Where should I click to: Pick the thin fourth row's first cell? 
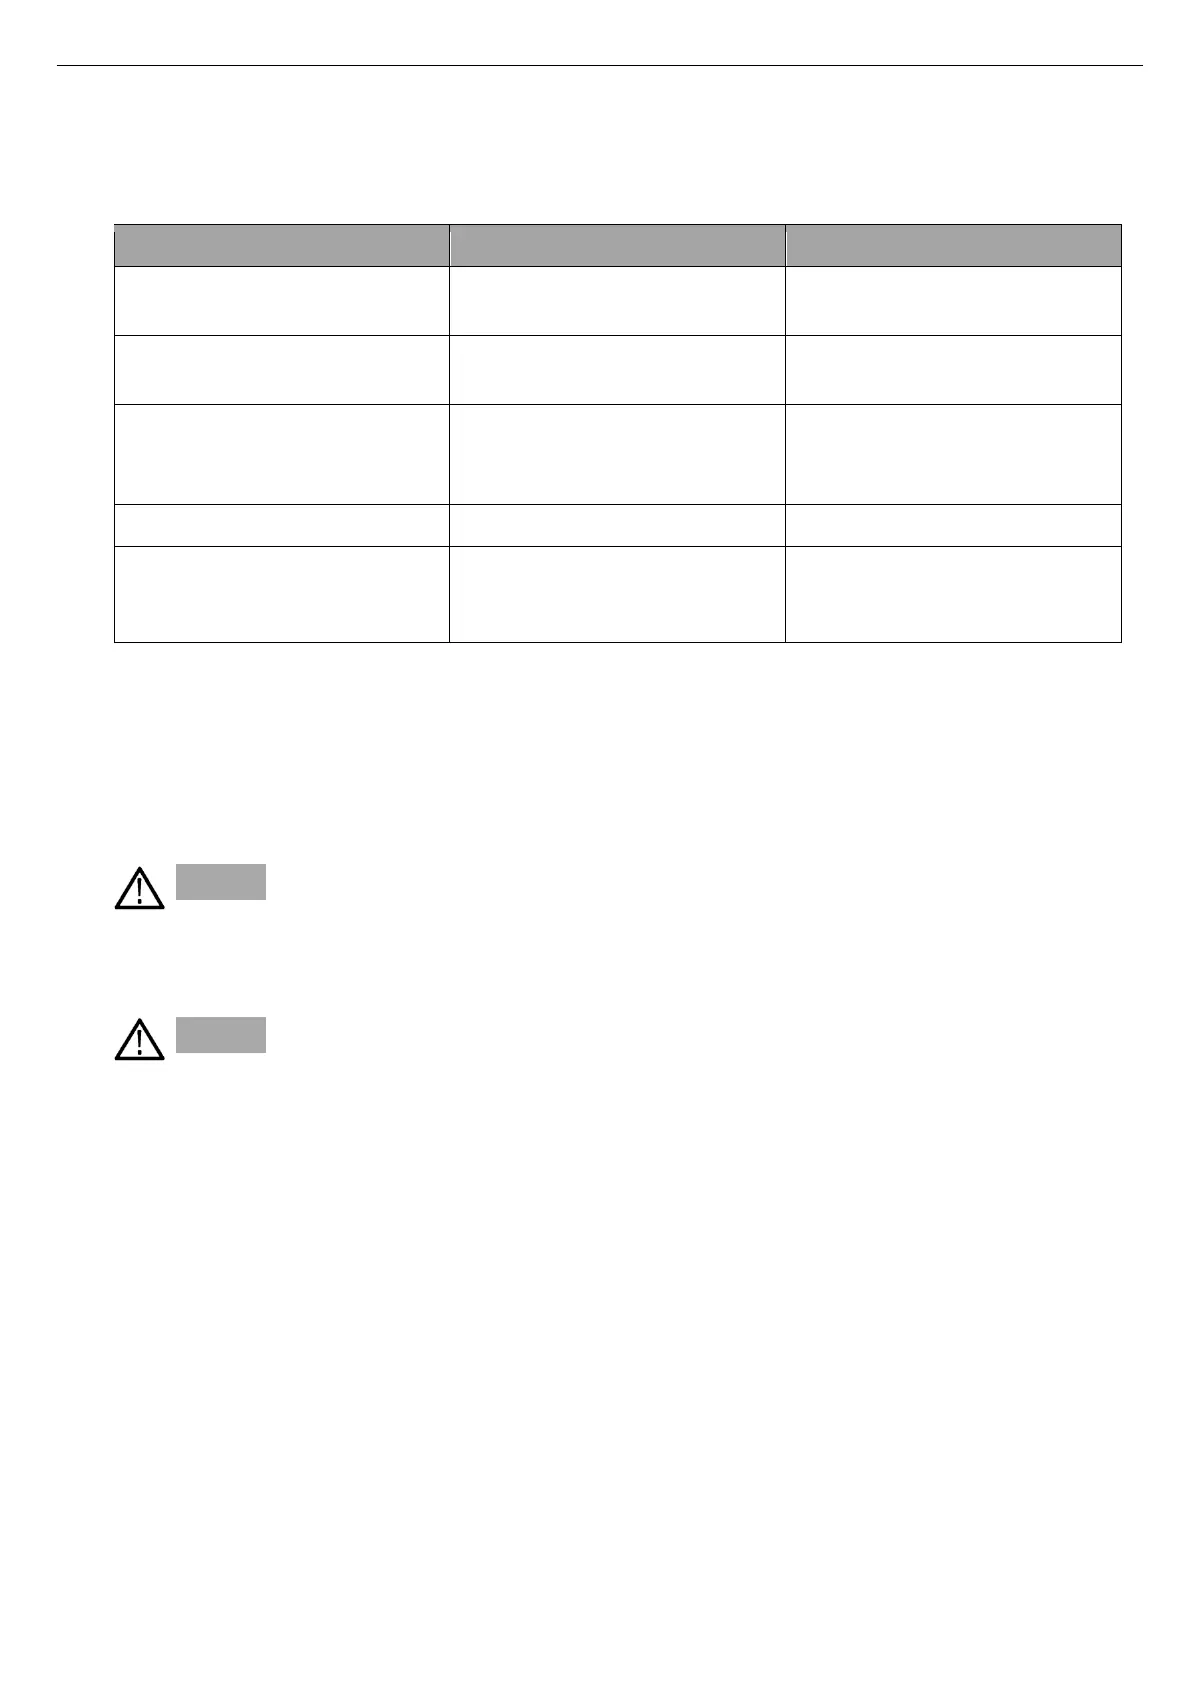(x=282, y=525)
